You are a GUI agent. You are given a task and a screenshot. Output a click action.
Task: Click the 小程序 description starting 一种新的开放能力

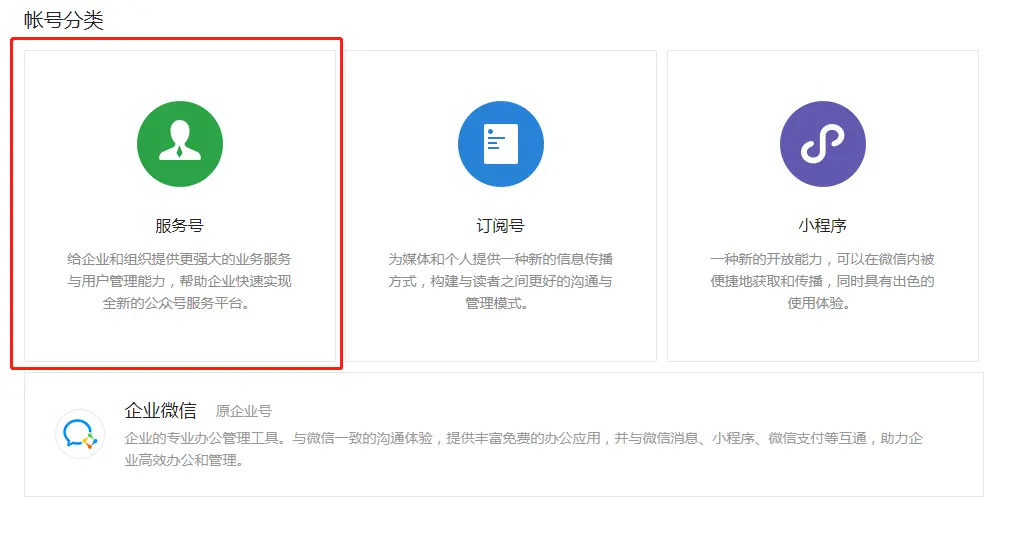[822, 281]
